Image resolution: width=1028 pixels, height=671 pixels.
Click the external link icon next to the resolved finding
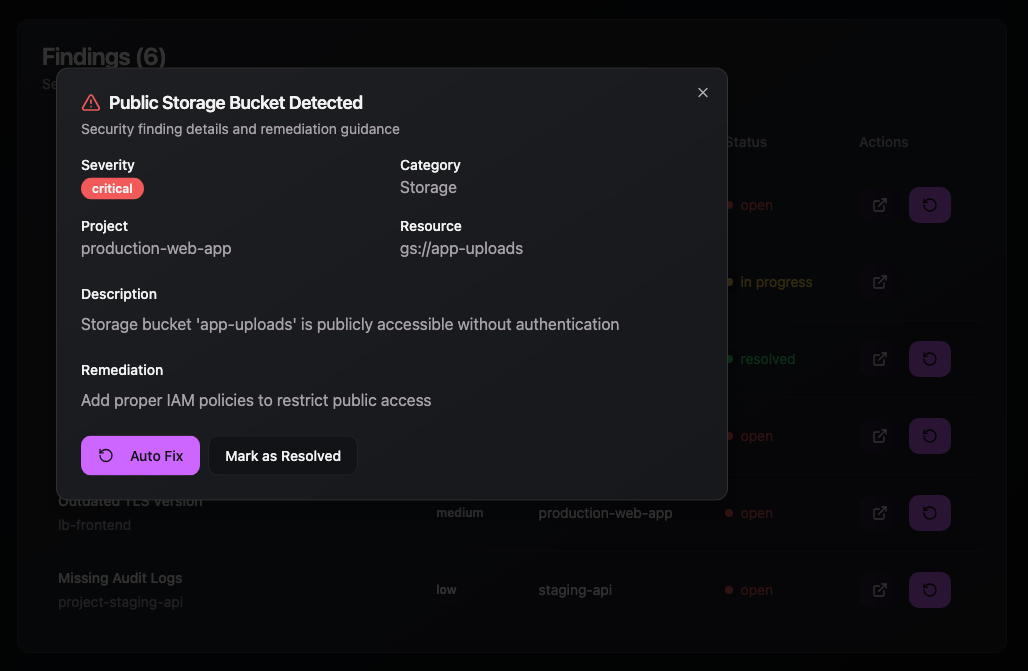pyautogui.click(x=878, y=359)
